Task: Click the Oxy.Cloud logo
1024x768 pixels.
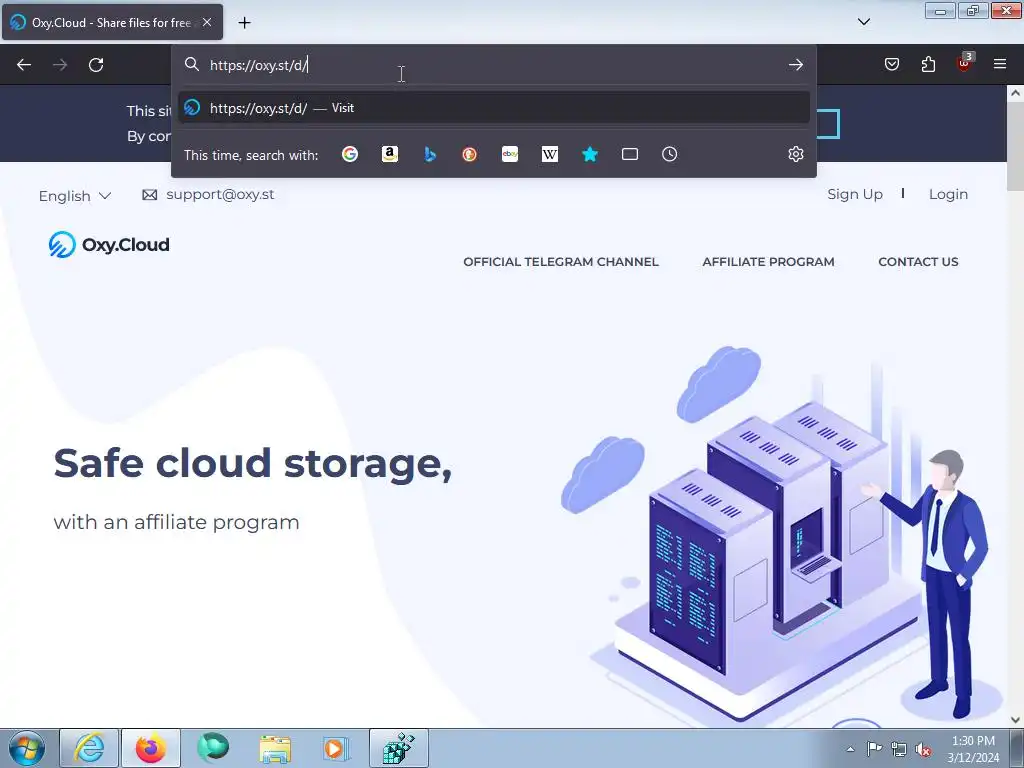Action: (x=109, y=245)
